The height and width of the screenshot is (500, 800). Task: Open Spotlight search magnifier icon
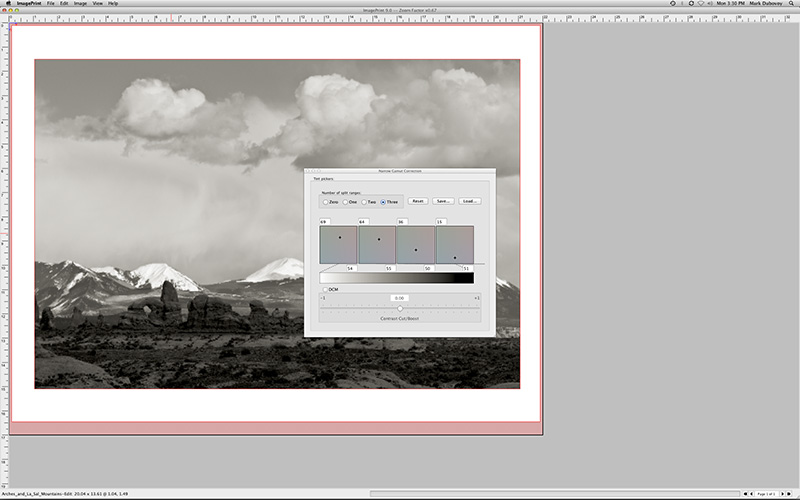(792, 3)
